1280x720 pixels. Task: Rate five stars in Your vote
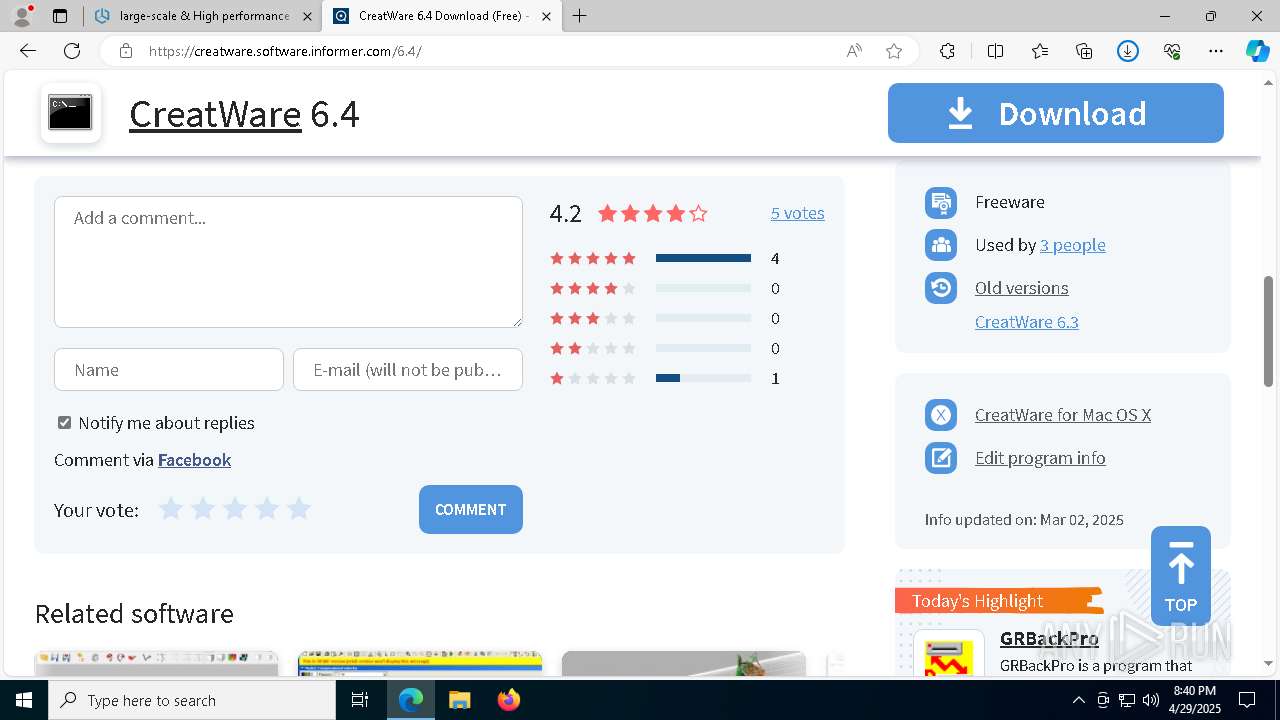coord(299,509)
